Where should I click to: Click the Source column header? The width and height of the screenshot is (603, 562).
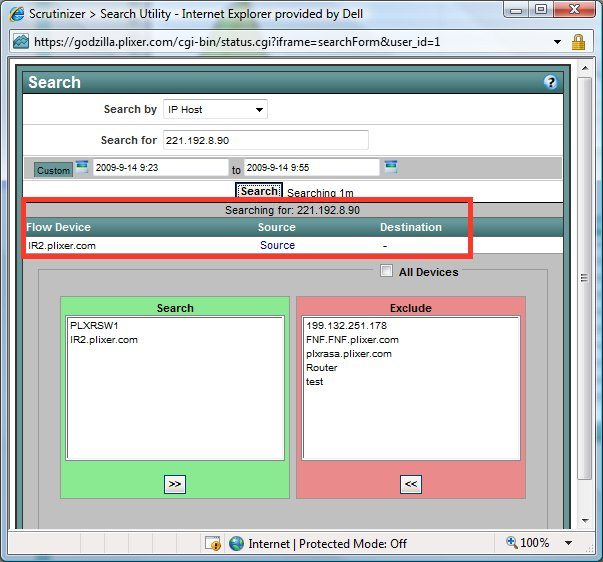coord(277,227)
